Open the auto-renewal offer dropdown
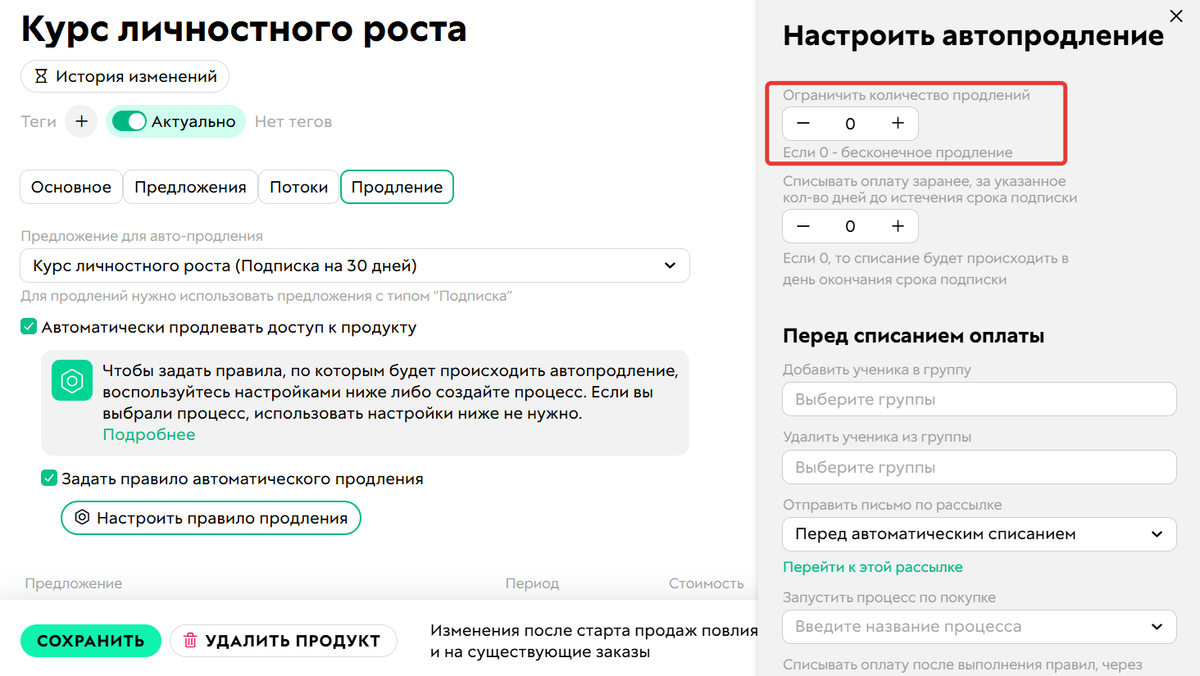1200x676 pixels. [x=355, y=266]
